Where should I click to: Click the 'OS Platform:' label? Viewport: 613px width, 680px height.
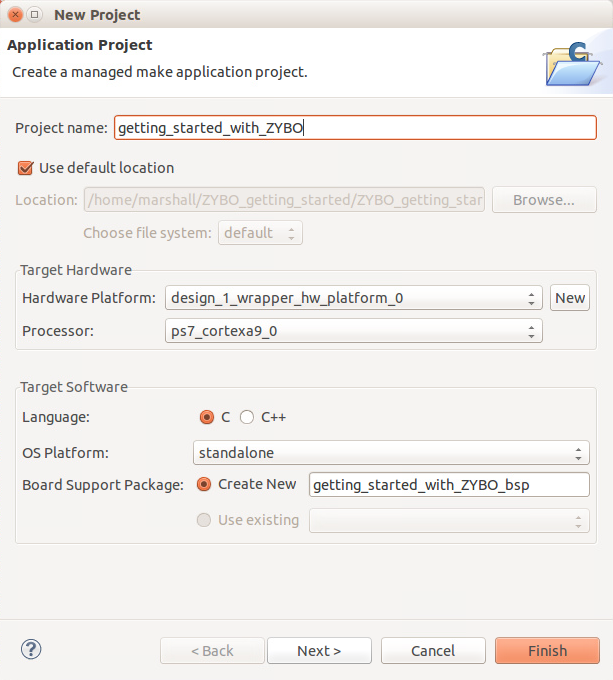coord(65,453)
